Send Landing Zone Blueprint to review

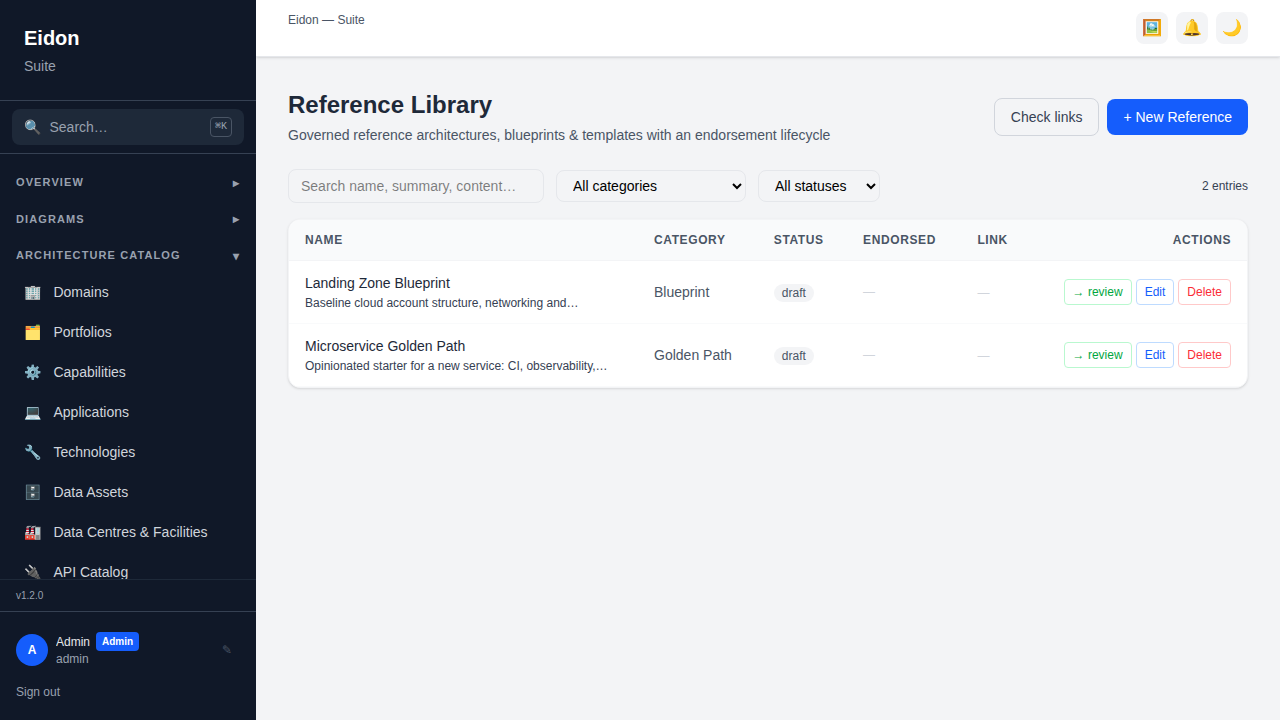click(1098, 292)
